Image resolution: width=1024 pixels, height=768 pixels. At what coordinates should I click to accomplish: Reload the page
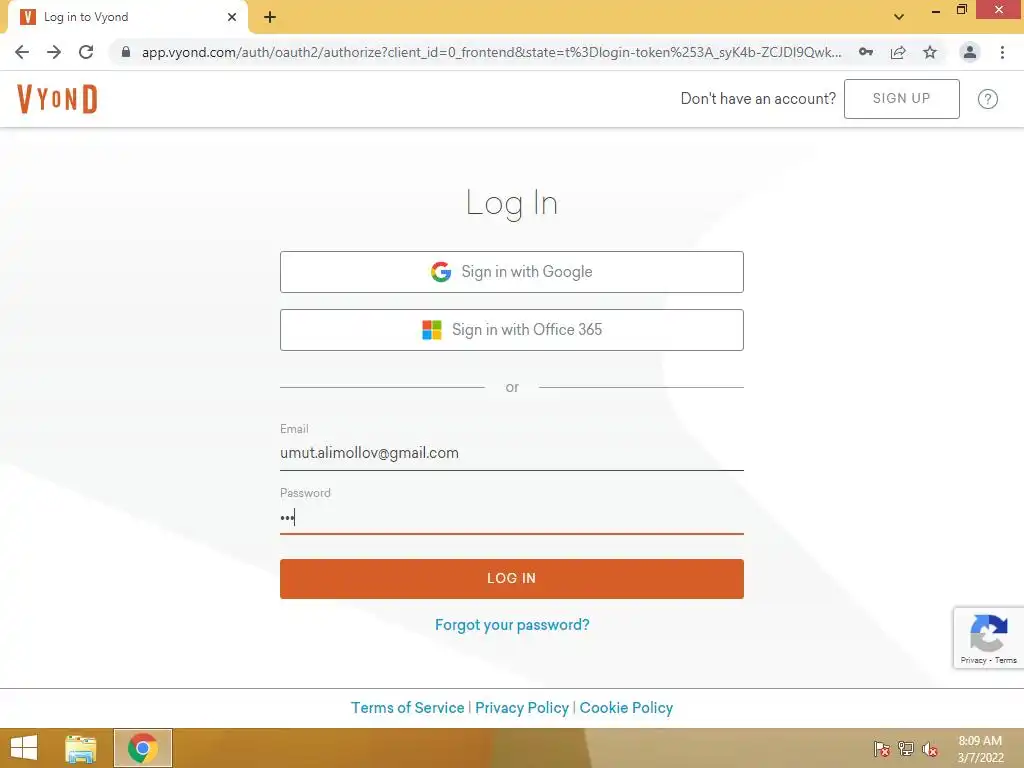86,52
